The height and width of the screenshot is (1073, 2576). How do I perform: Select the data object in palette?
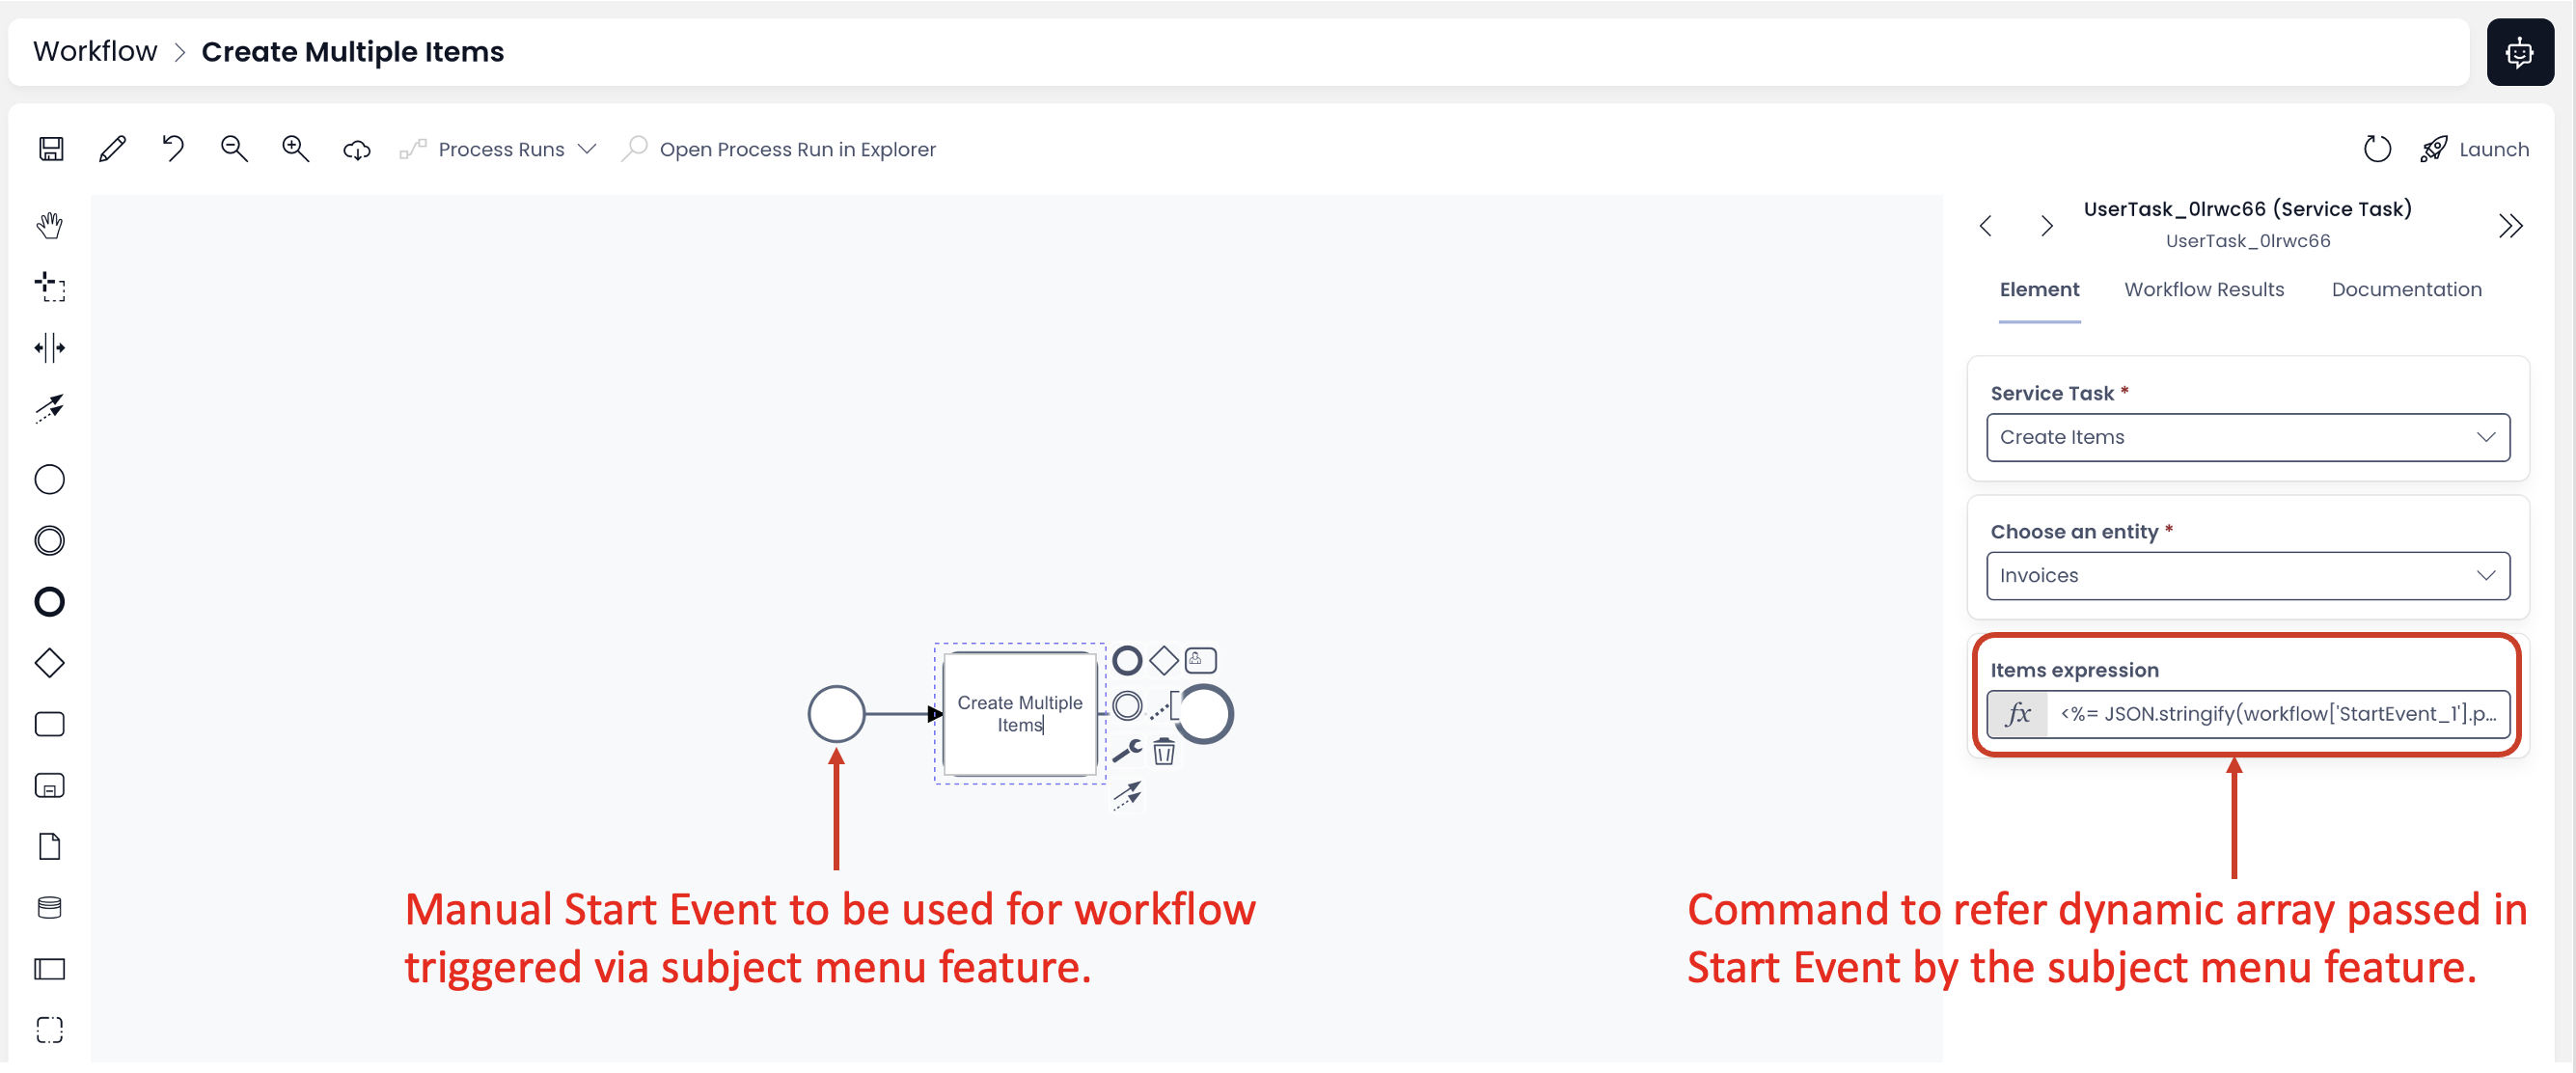pyautogui.click(x=50, y=847)
